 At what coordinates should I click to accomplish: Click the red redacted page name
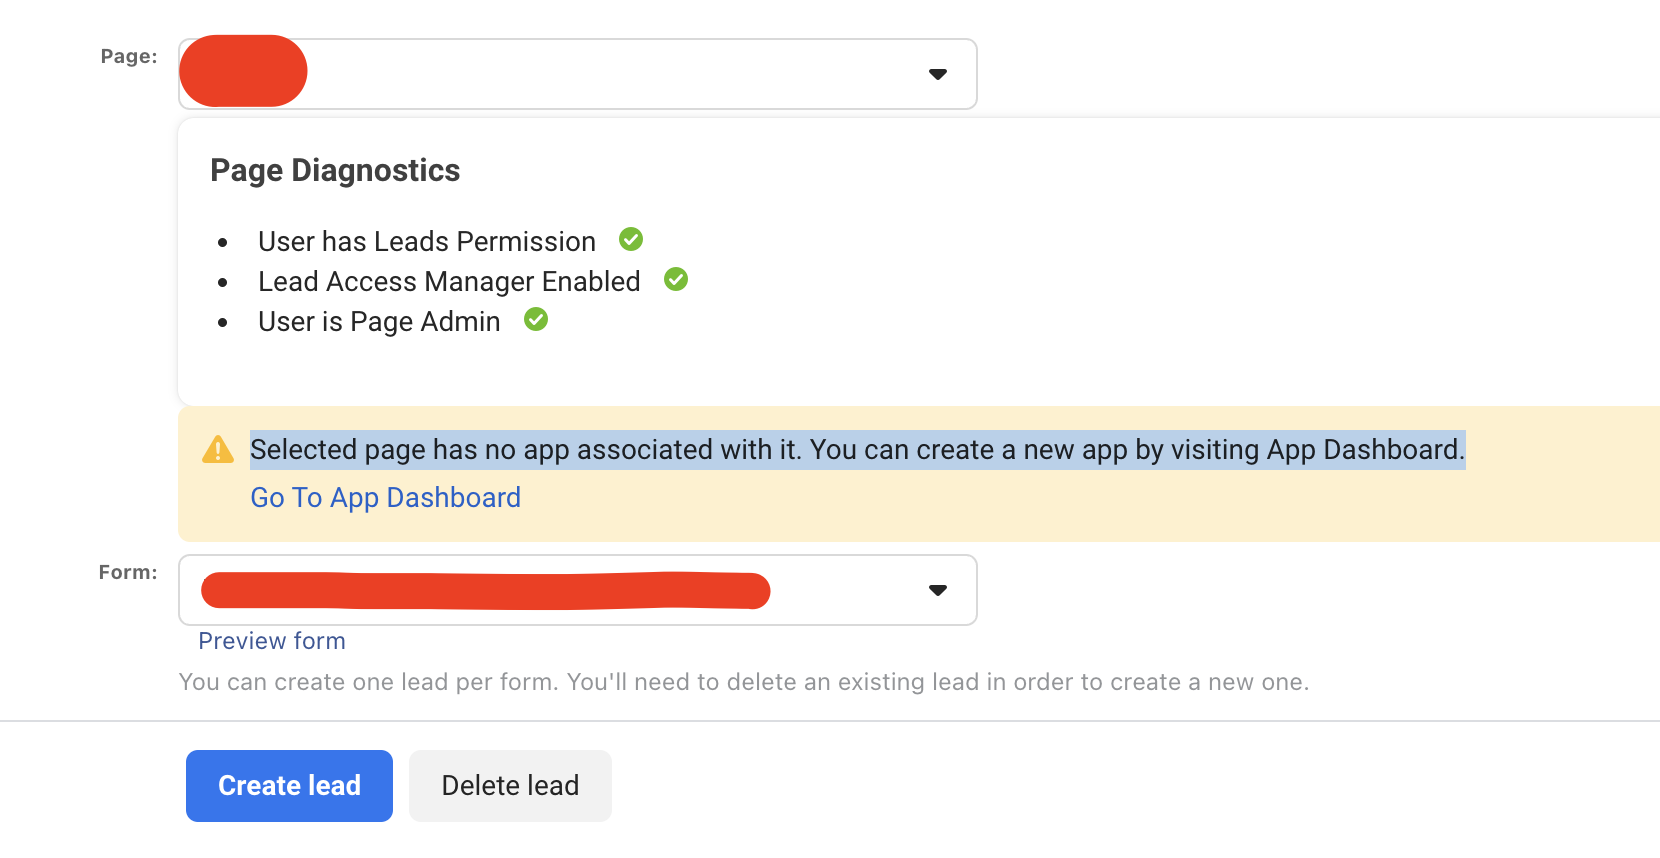pyautogui.click(x=243, y=71)
